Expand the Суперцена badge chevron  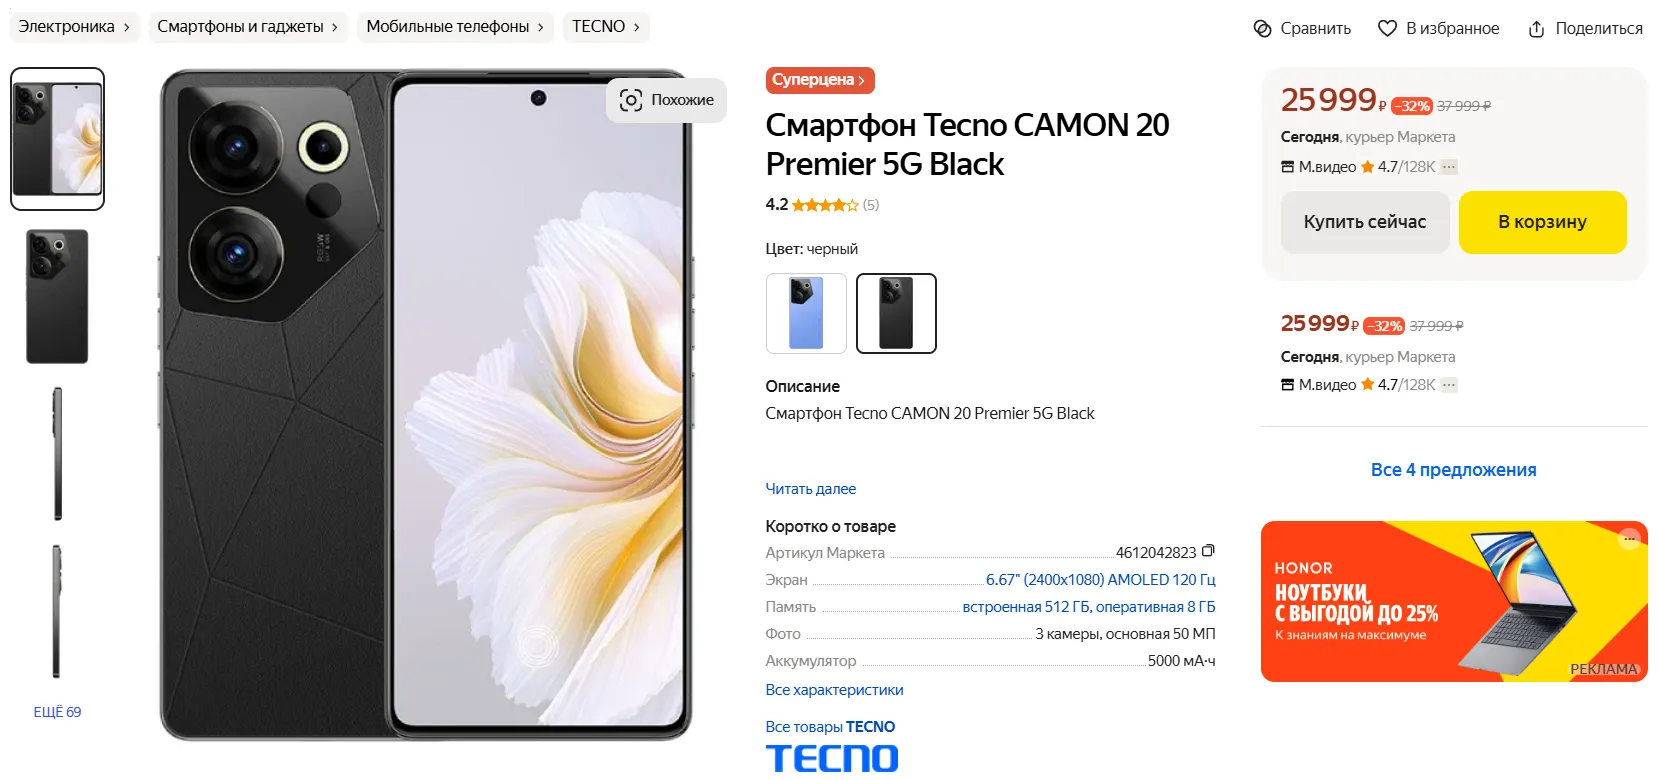click(861, 80)
